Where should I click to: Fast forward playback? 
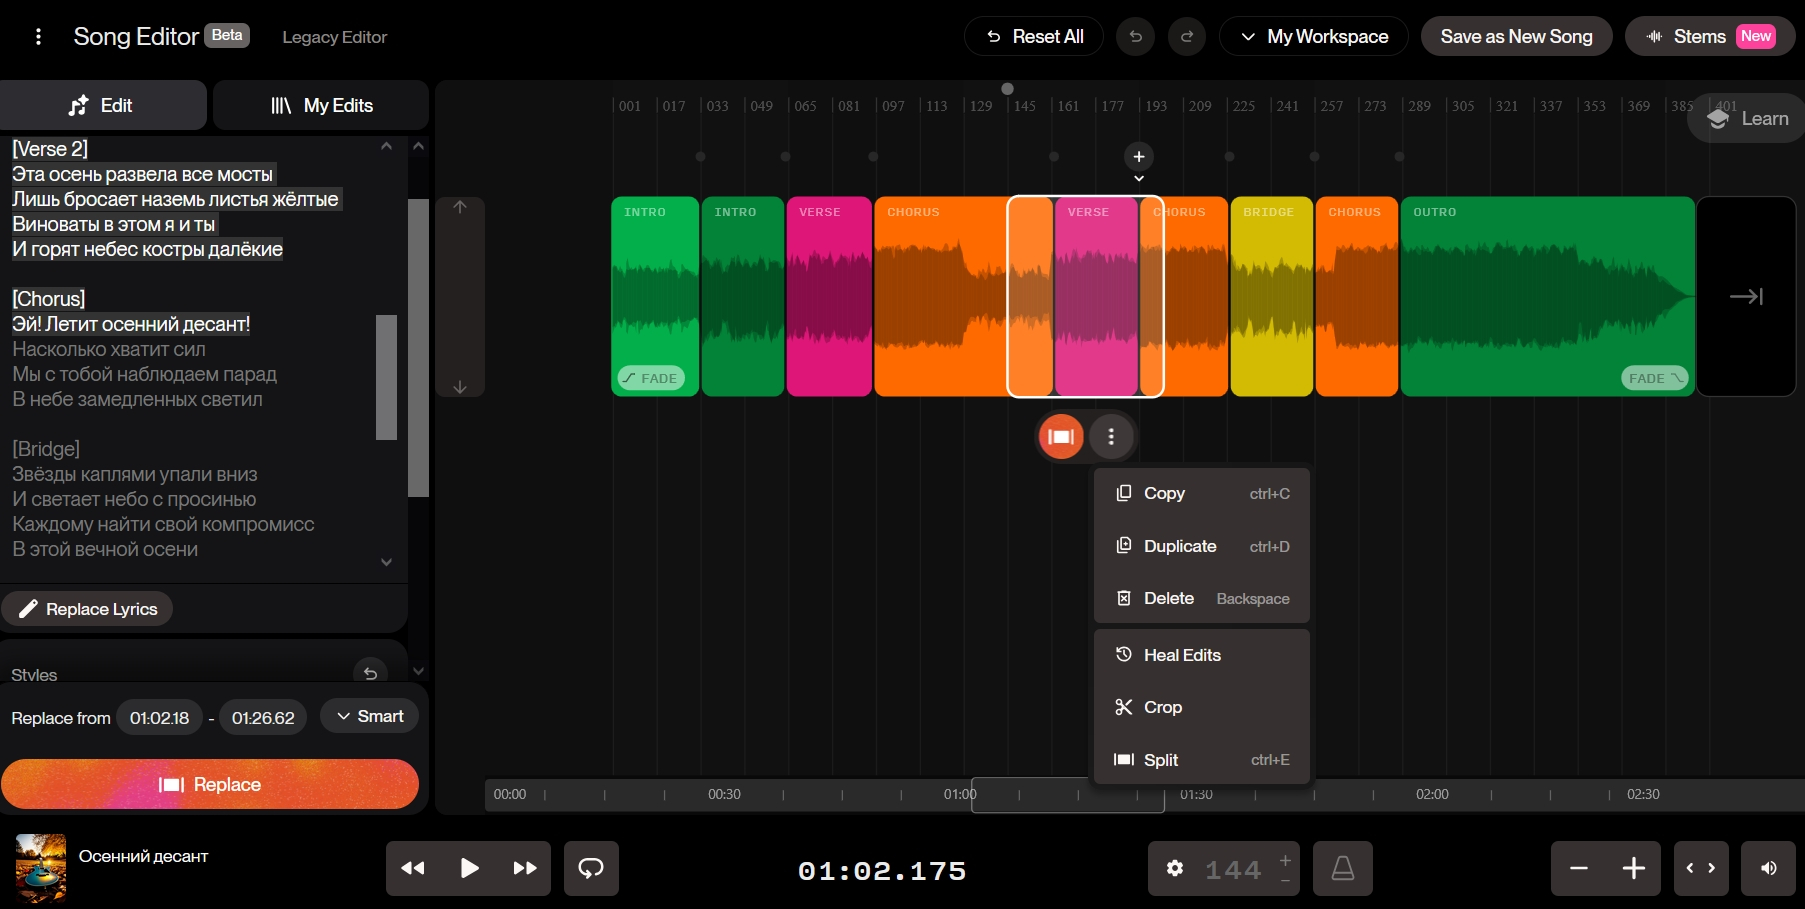[x=524, y=868]
